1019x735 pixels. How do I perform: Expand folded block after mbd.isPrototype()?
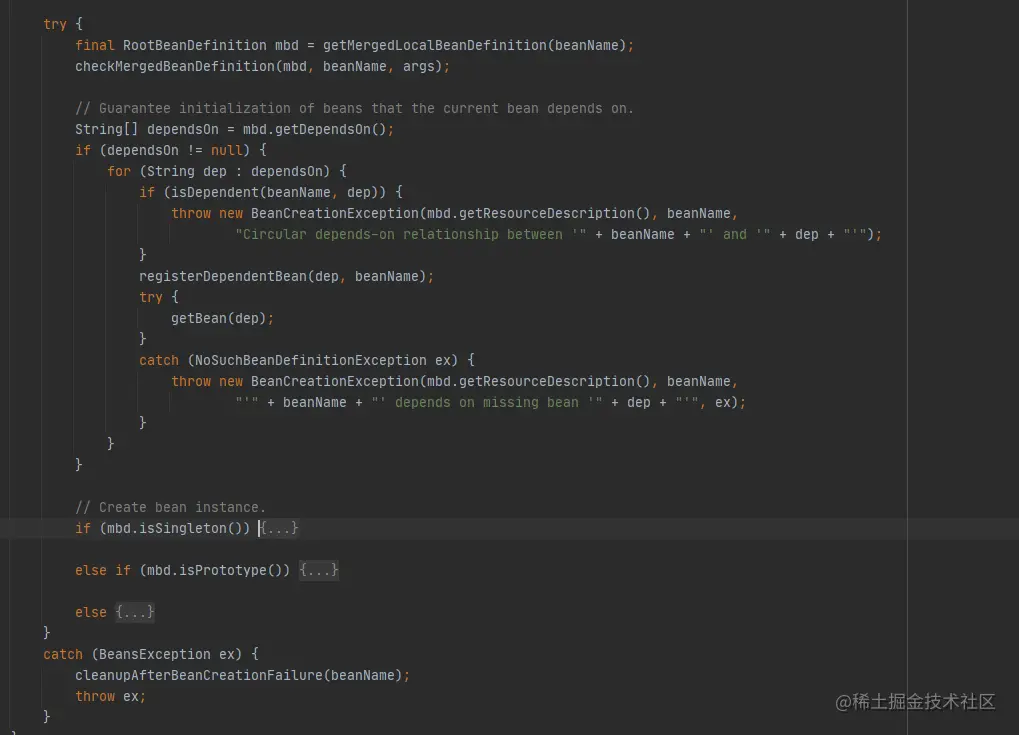(x=318, y=570)
